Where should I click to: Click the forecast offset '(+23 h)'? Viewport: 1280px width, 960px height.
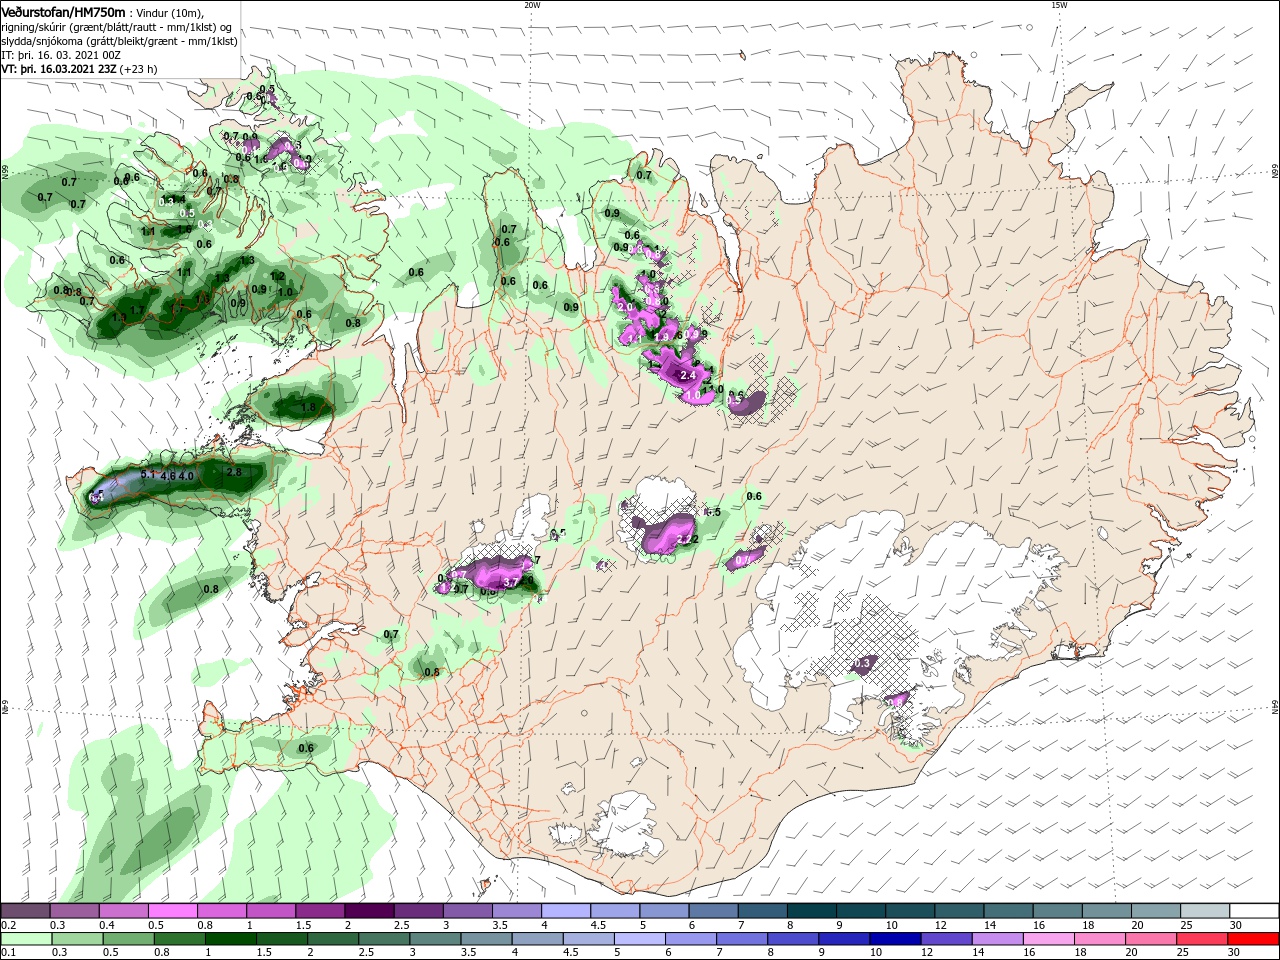pos(137,69)
